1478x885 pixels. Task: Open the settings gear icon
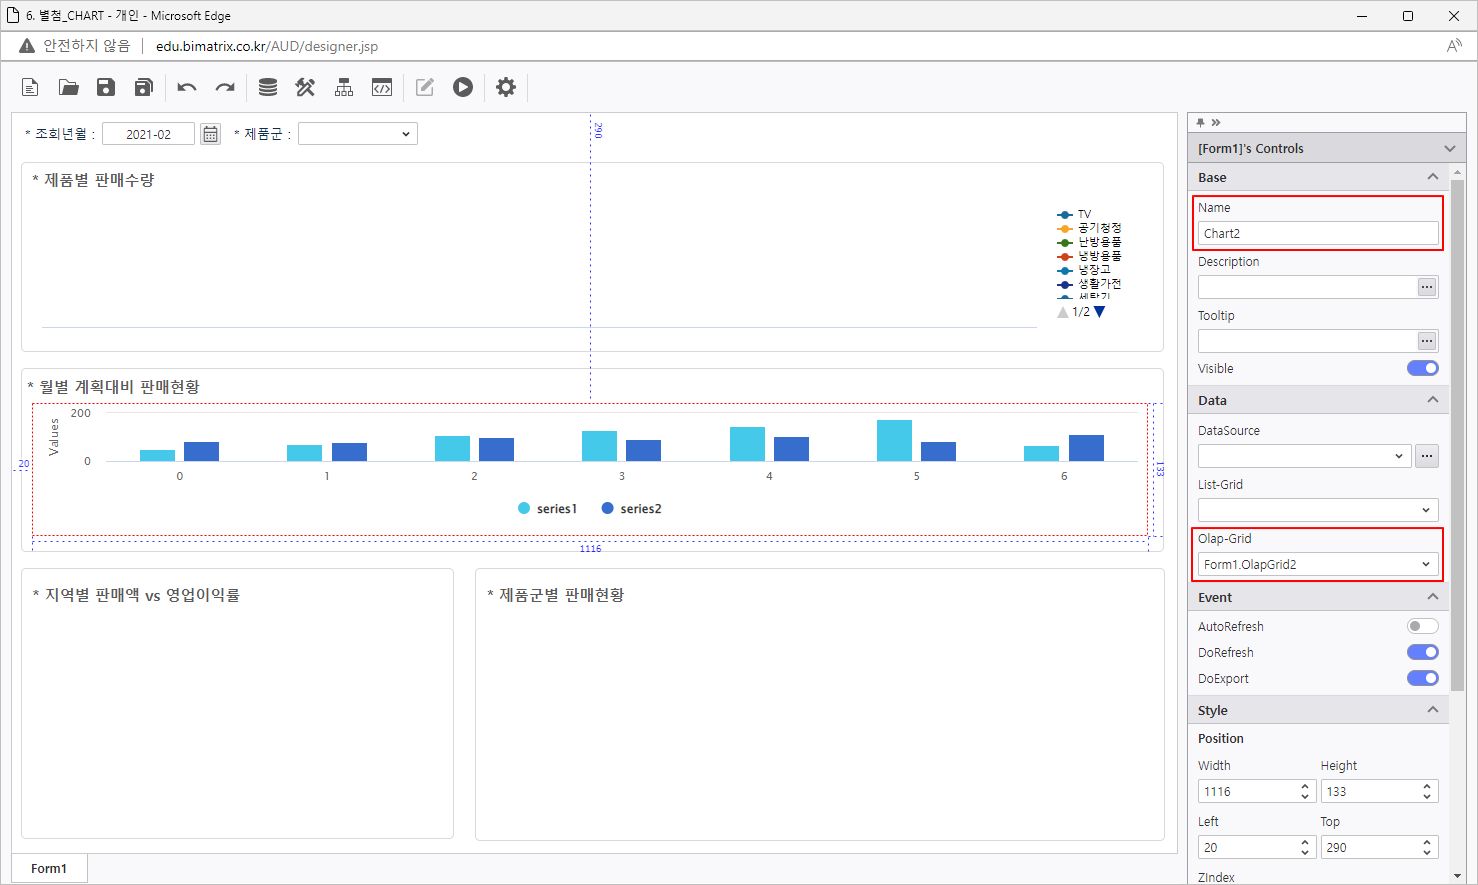tap(506, 88)
